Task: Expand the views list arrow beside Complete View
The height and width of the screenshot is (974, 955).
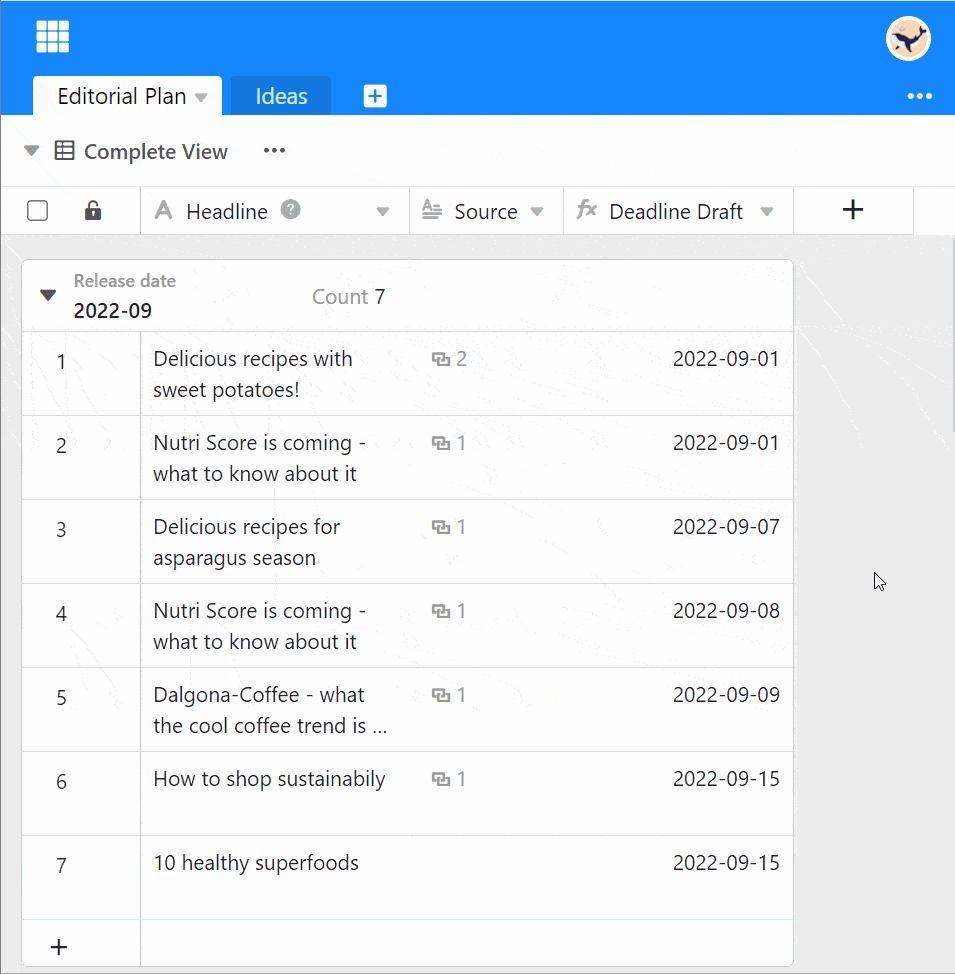Action: click(32, 151)
